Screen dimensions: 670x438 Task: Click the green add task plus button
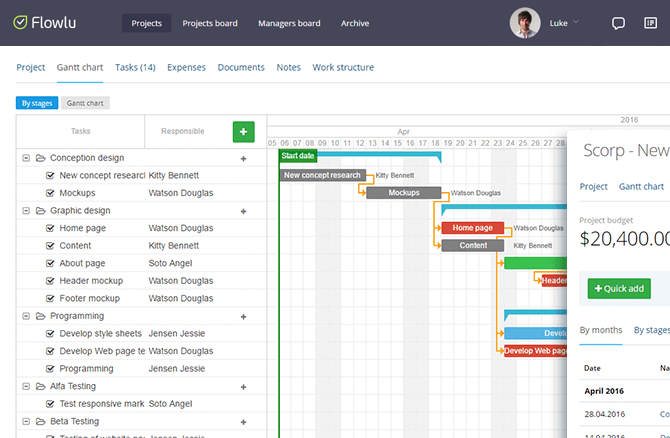click(x=244, y=132)
